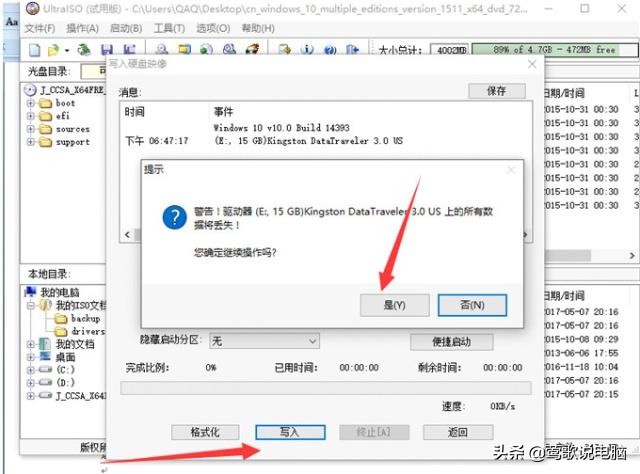Click the Mount to virtual drive icon
640x474 pixels.
pos(229,49)
